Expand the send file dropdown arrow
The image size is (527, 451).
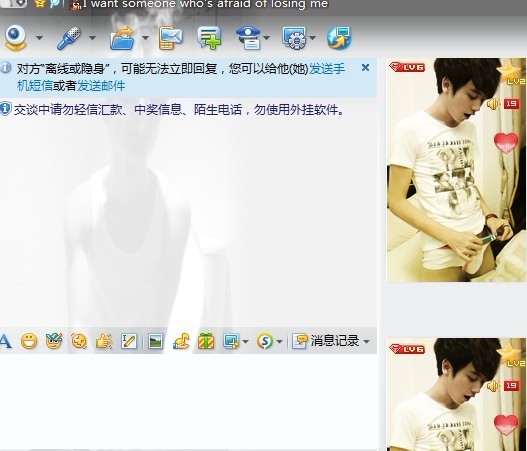point(146,38)
